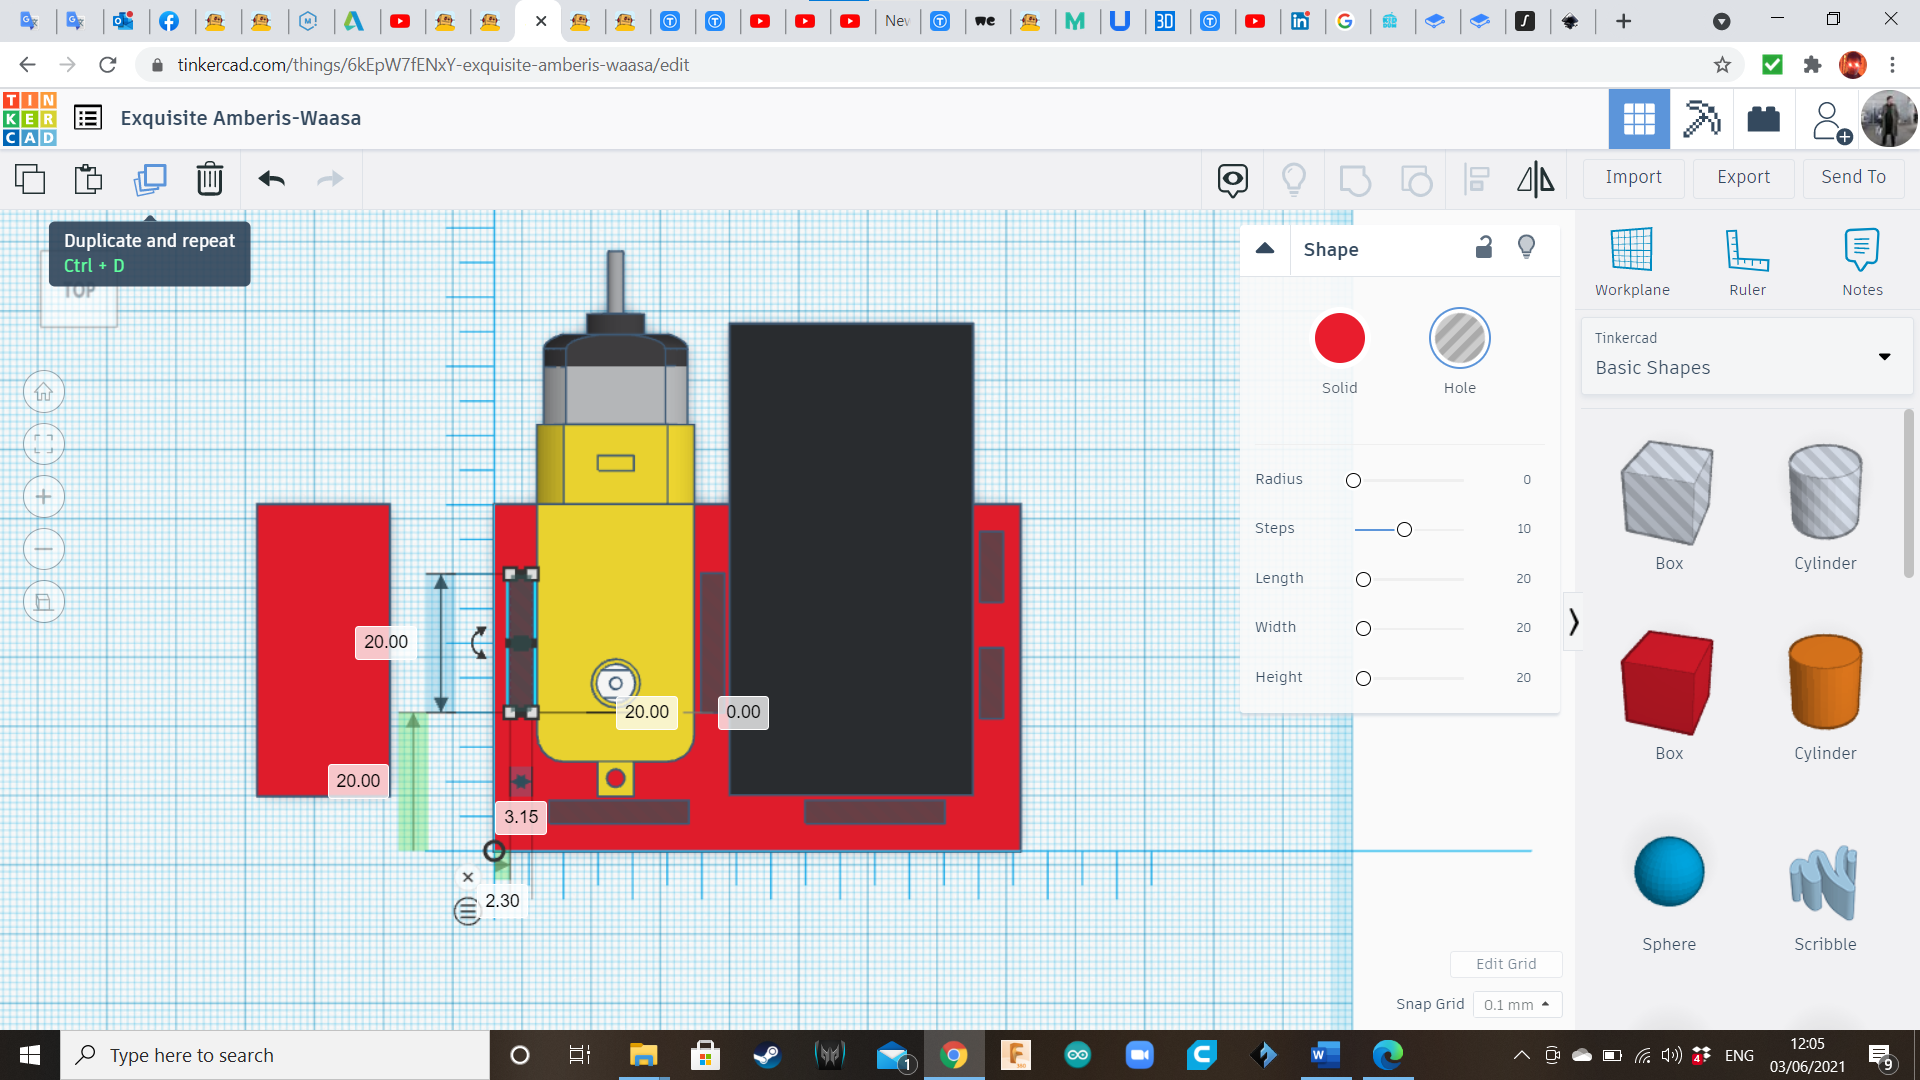This screenshot has height=1080, width=1920.
Task: Click the Send To button
Action: pyautogui.click(x=1855, y=175)
